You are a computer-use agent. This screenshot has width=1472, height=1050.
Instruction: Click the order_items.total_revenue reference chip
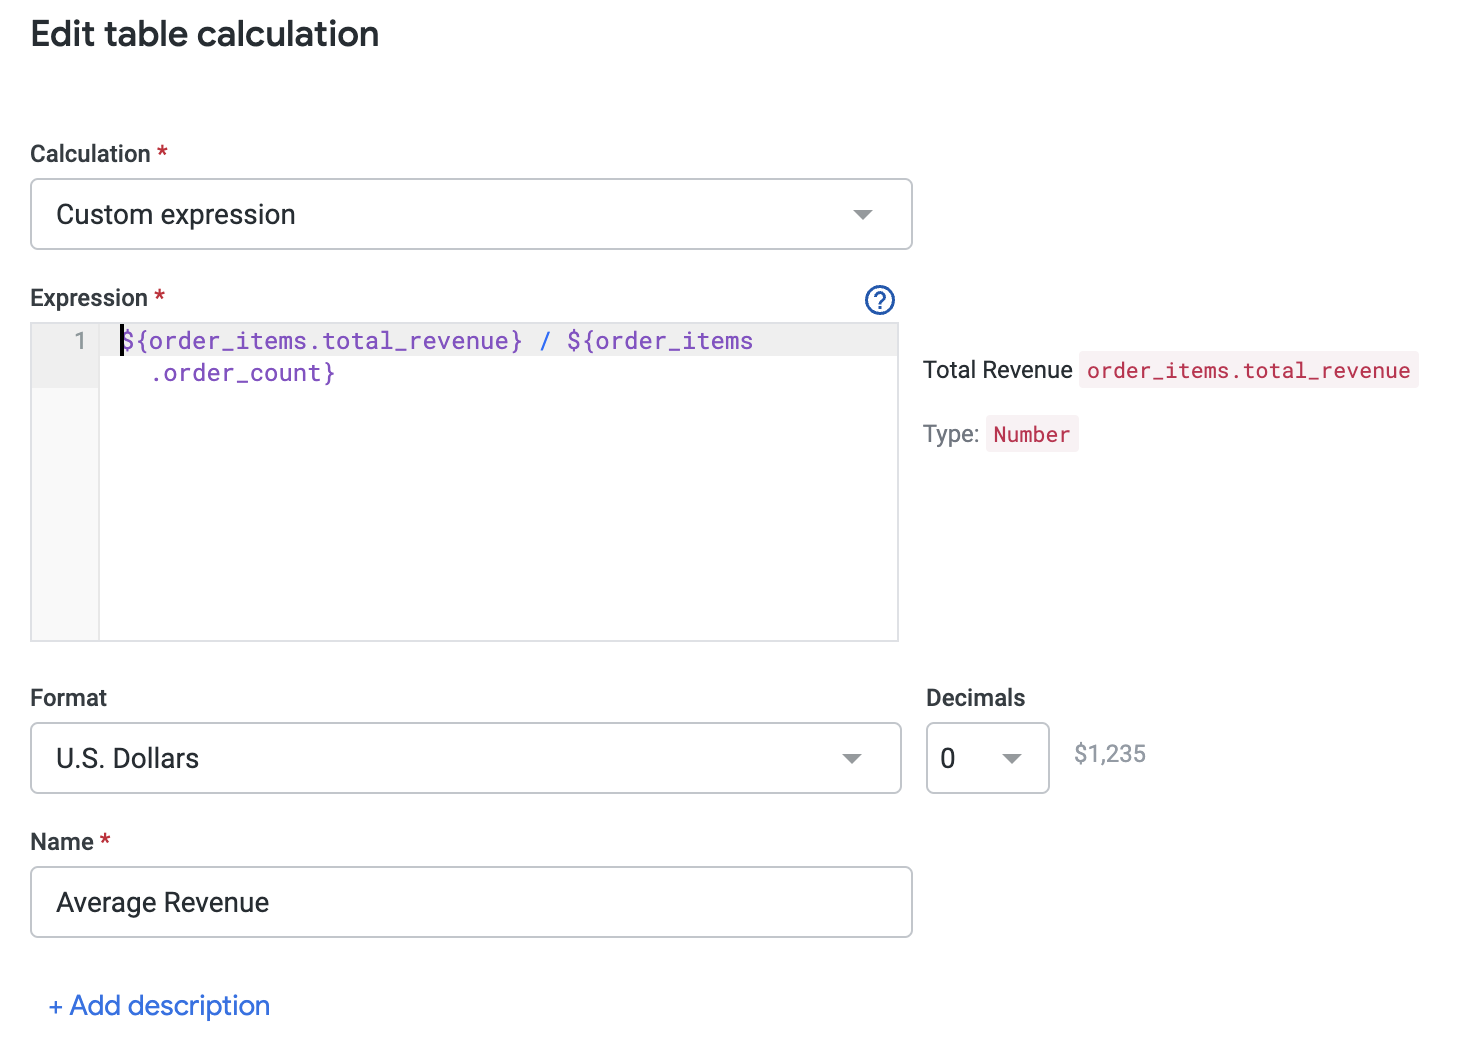click(1248, 370)
